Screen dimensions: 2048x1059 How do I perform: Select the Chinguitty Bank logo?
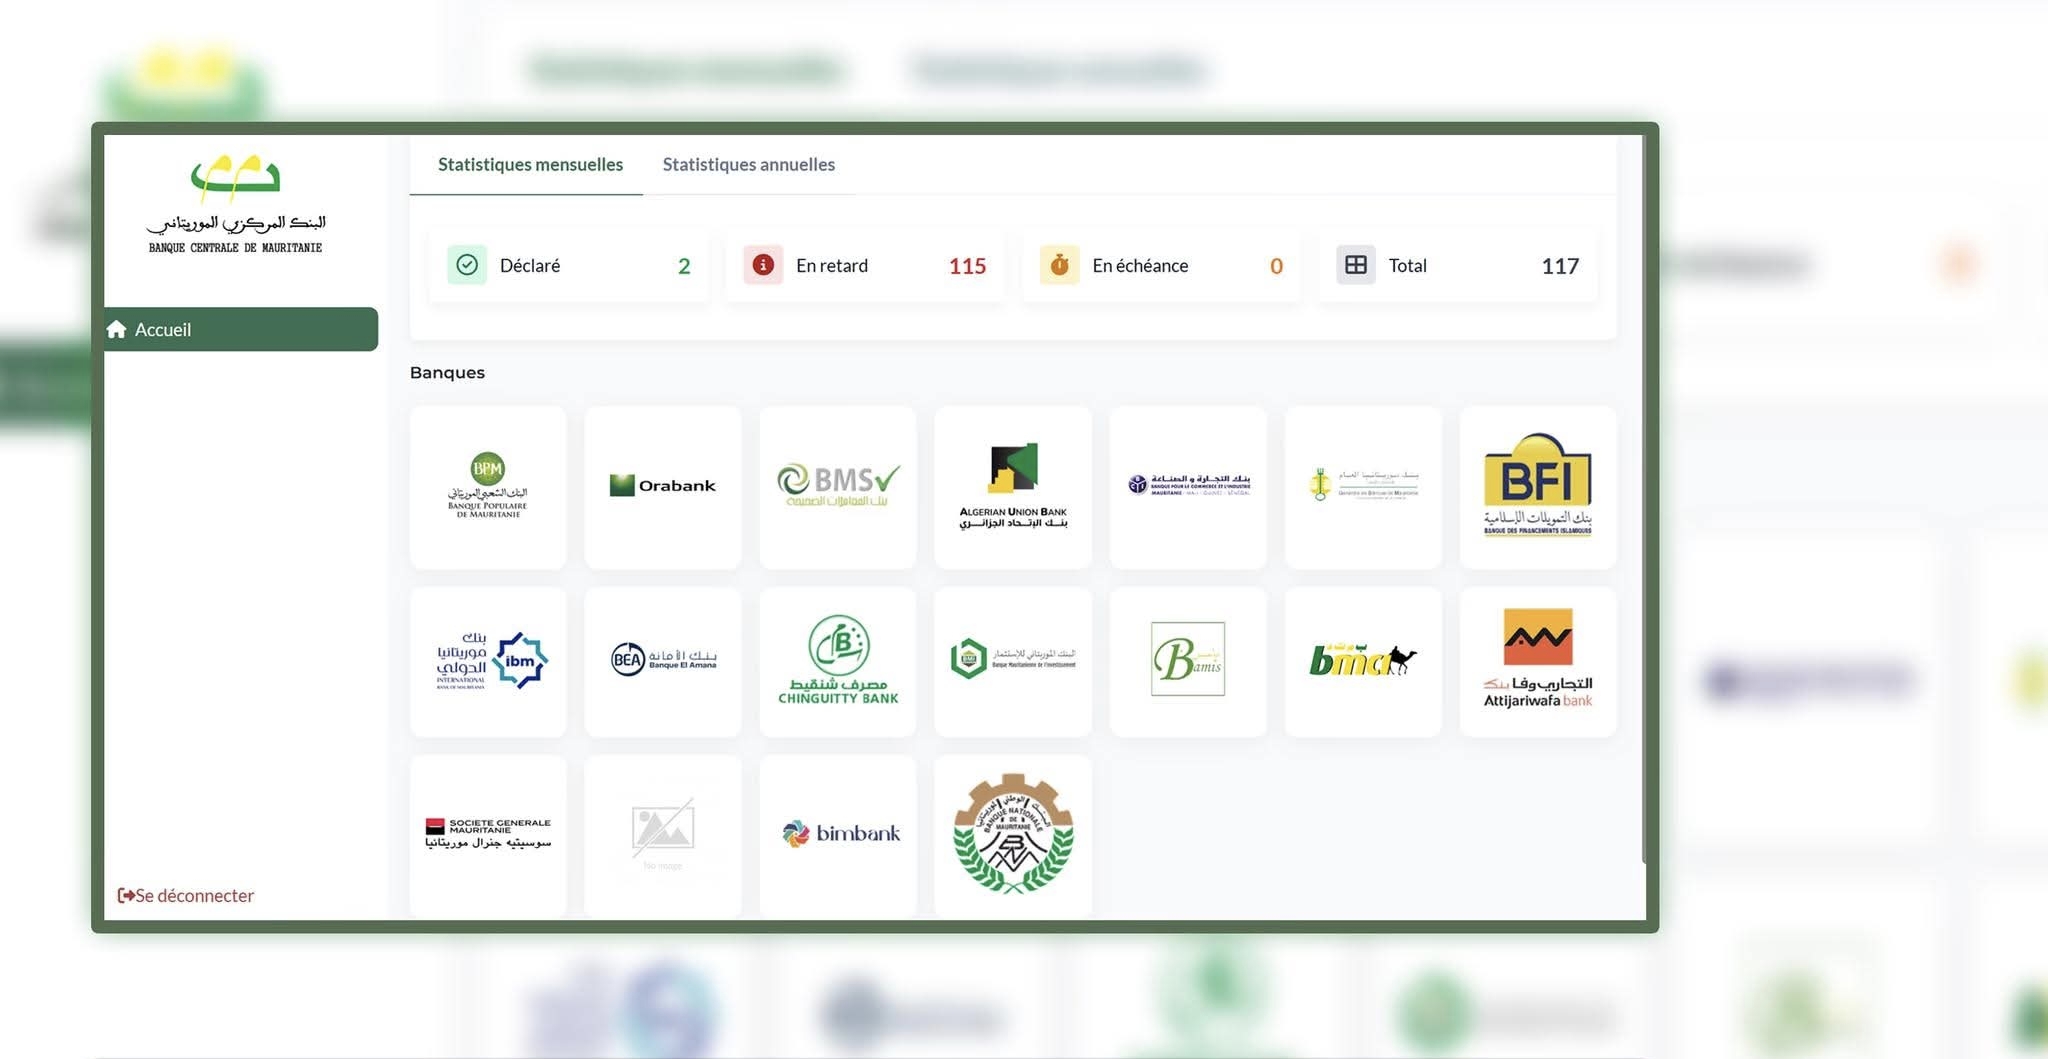click(x=838, y=660)
